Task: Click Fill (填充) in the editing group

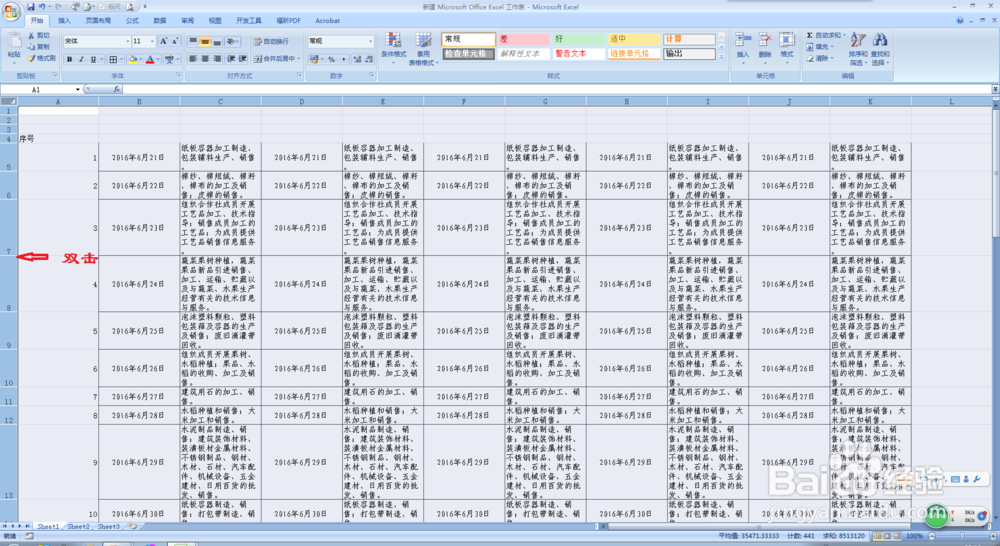Action: coord(820,47)
